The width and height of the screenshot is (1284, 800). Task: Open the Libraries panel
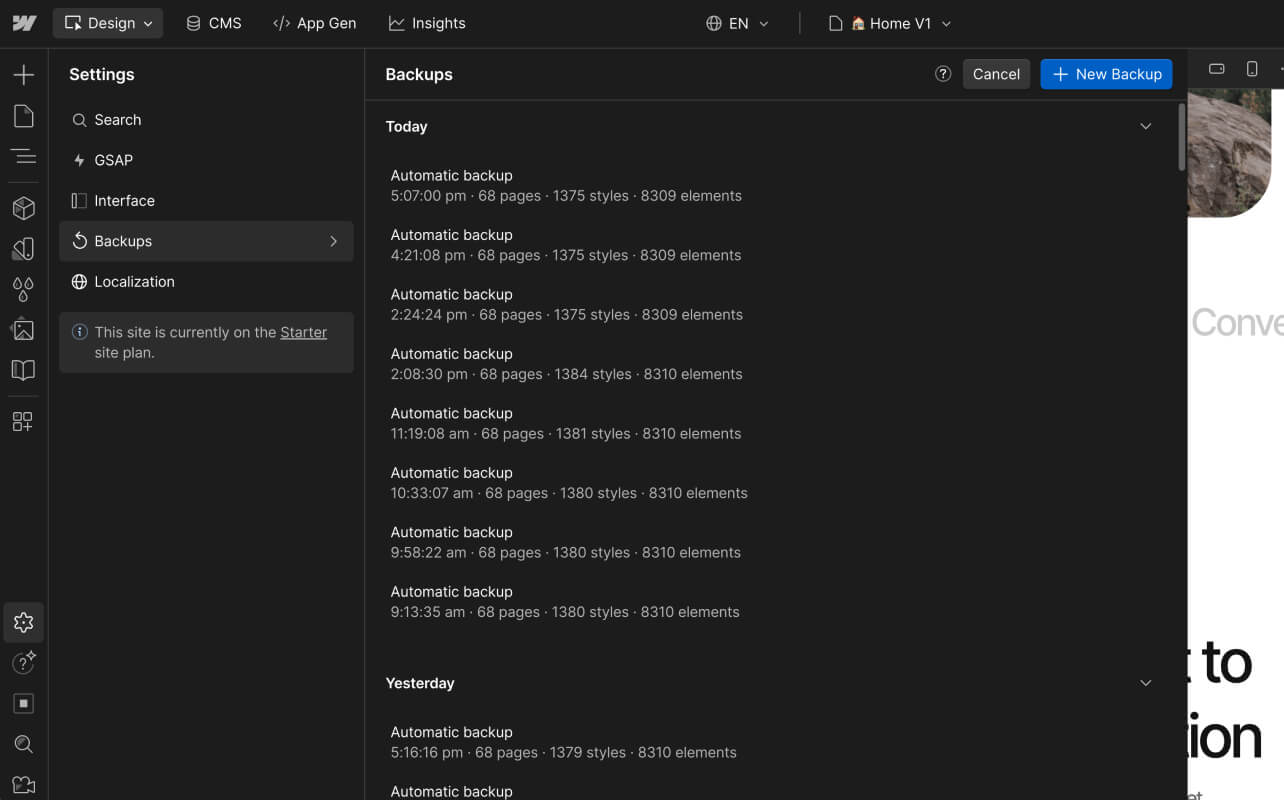(23, 370)
